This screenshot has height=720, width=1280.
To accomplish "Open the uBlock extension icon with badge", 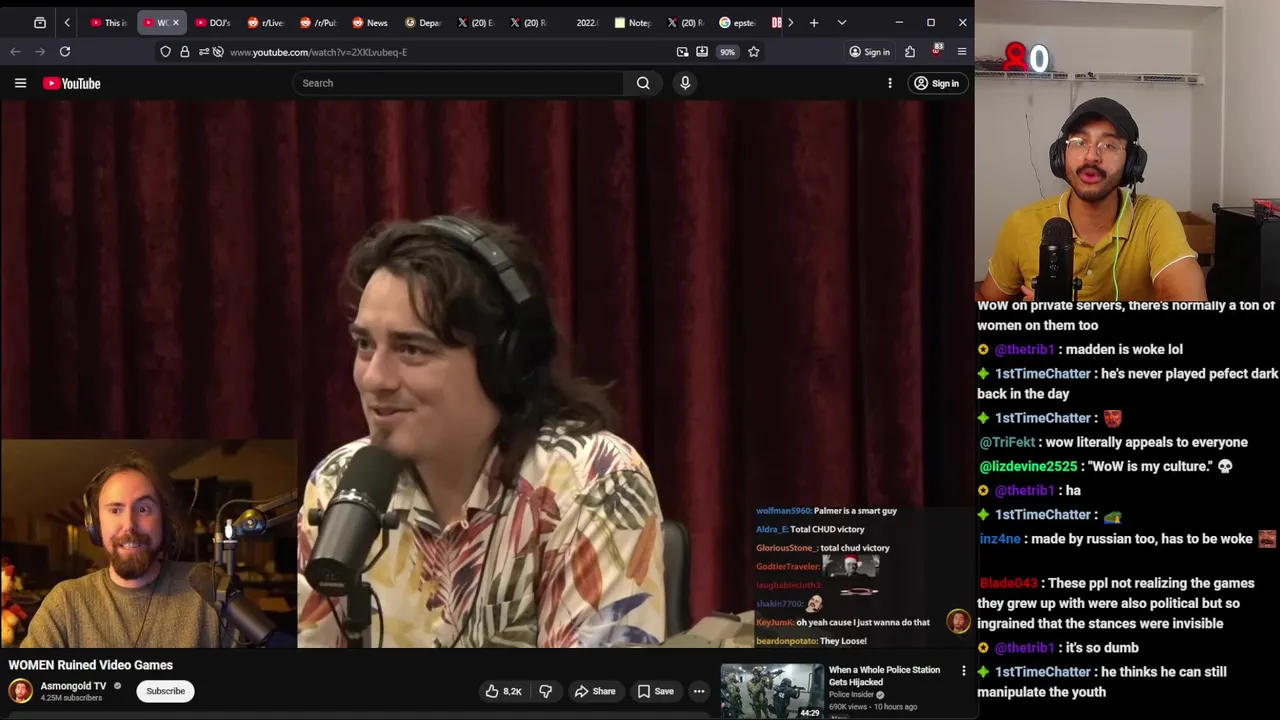I will [937, 50].
